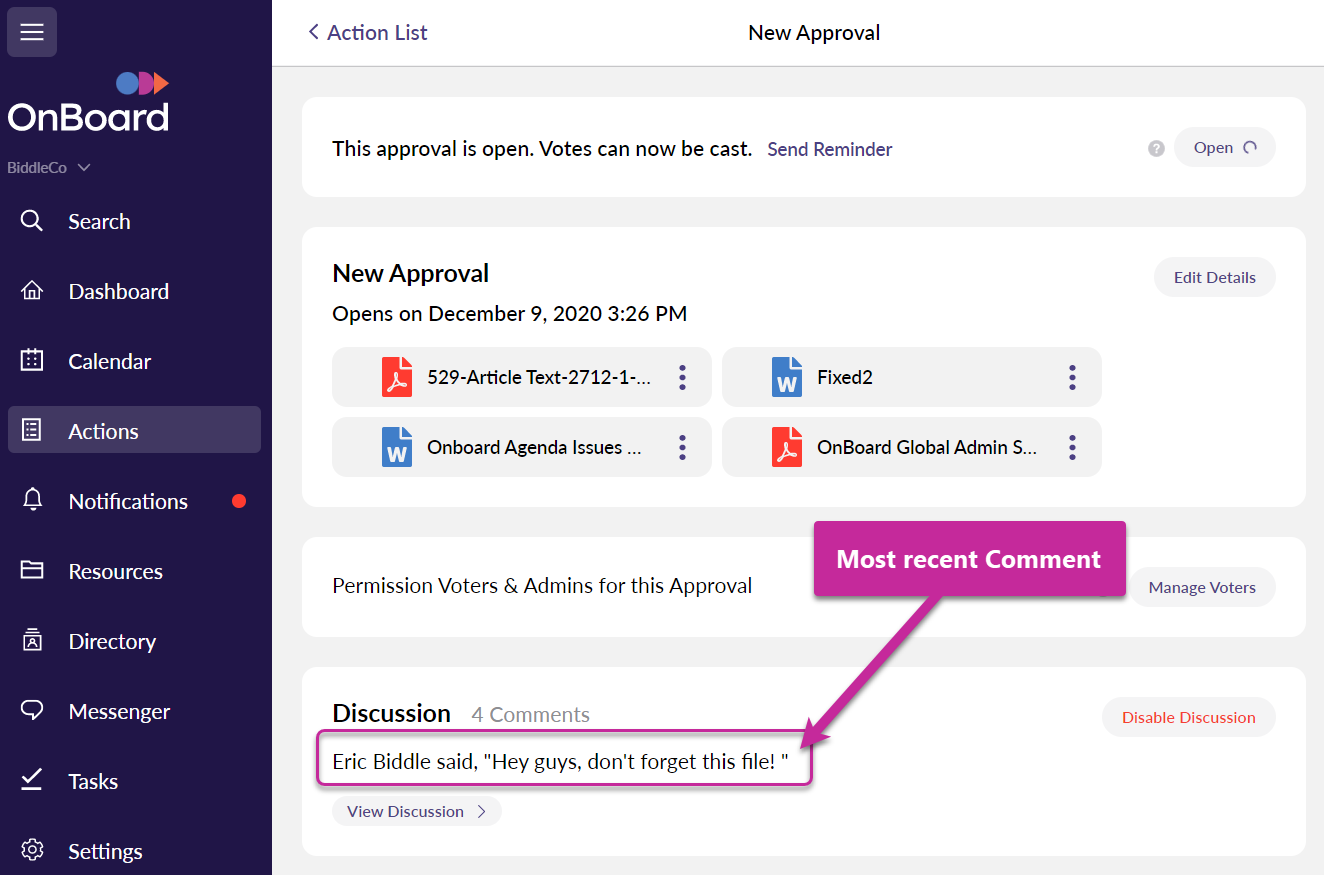Screen dimensions: 1324x875
Task: Click the Tasks checkmark icon
Action: (x=32, y=780)
